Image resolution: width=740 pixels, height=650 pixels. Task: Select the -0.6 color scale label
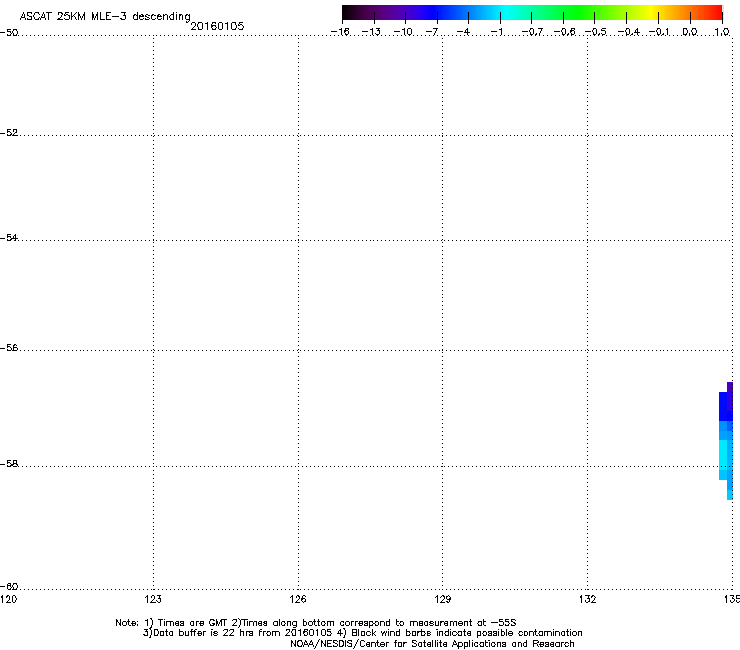coord(564,32)
